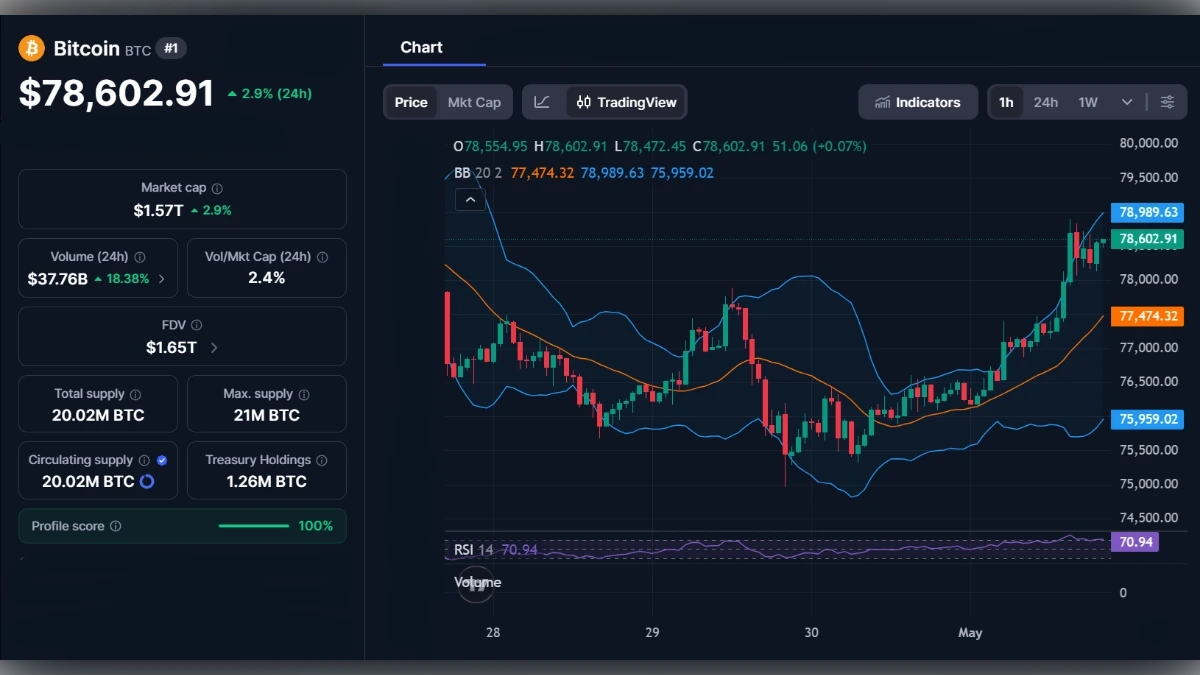Open the Indicators button
1200x675 pixels.
click(x=918, y=102)
